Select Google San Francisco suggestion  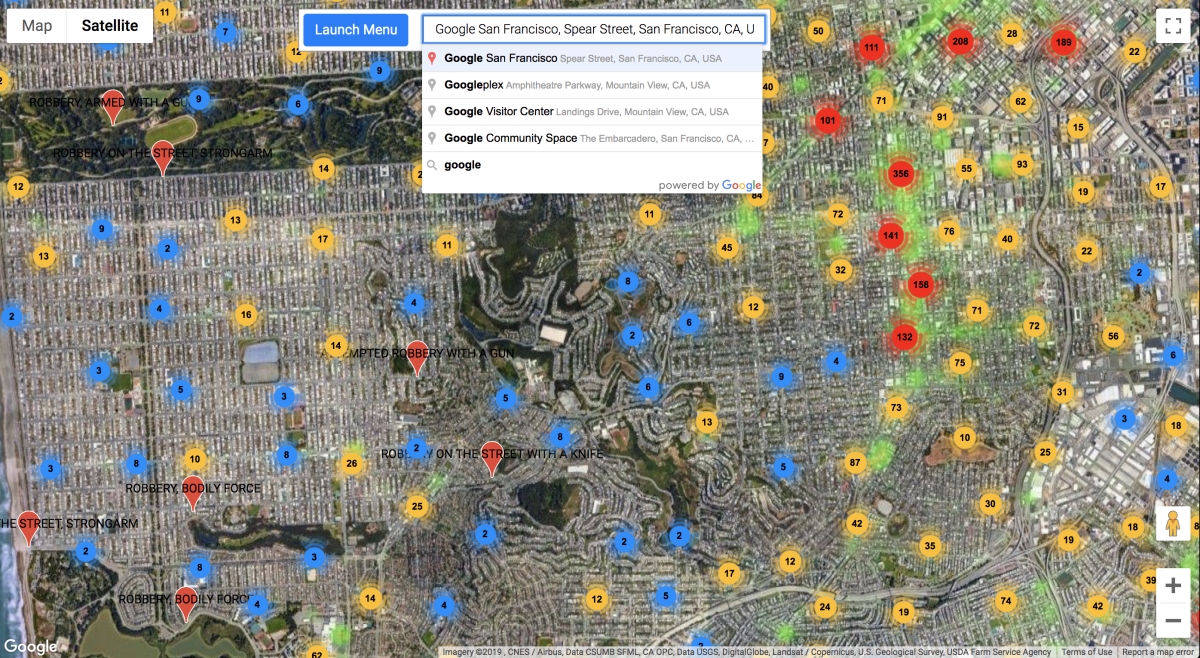point(592,58)
